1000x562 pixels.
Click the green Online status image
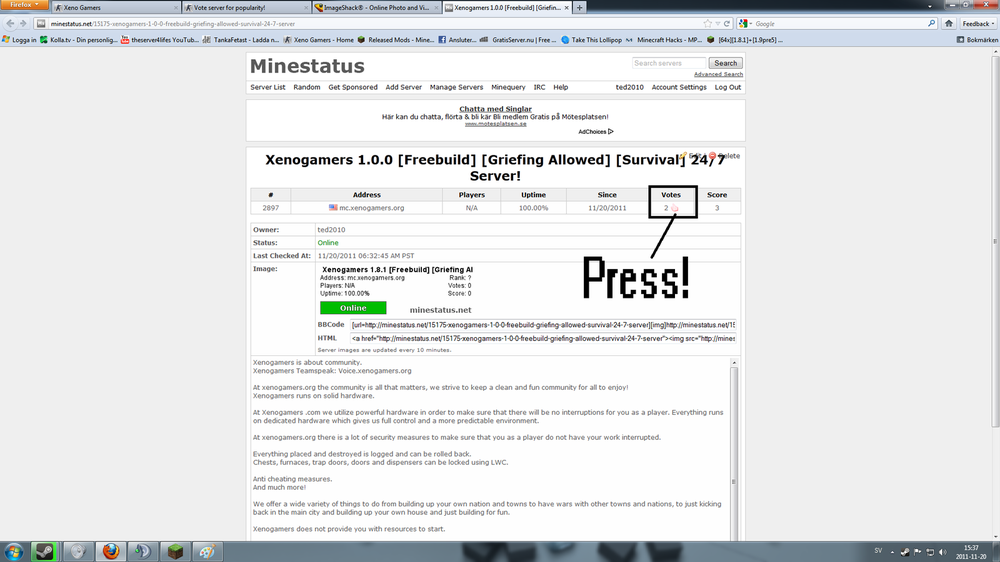click(x=353, y=308)
